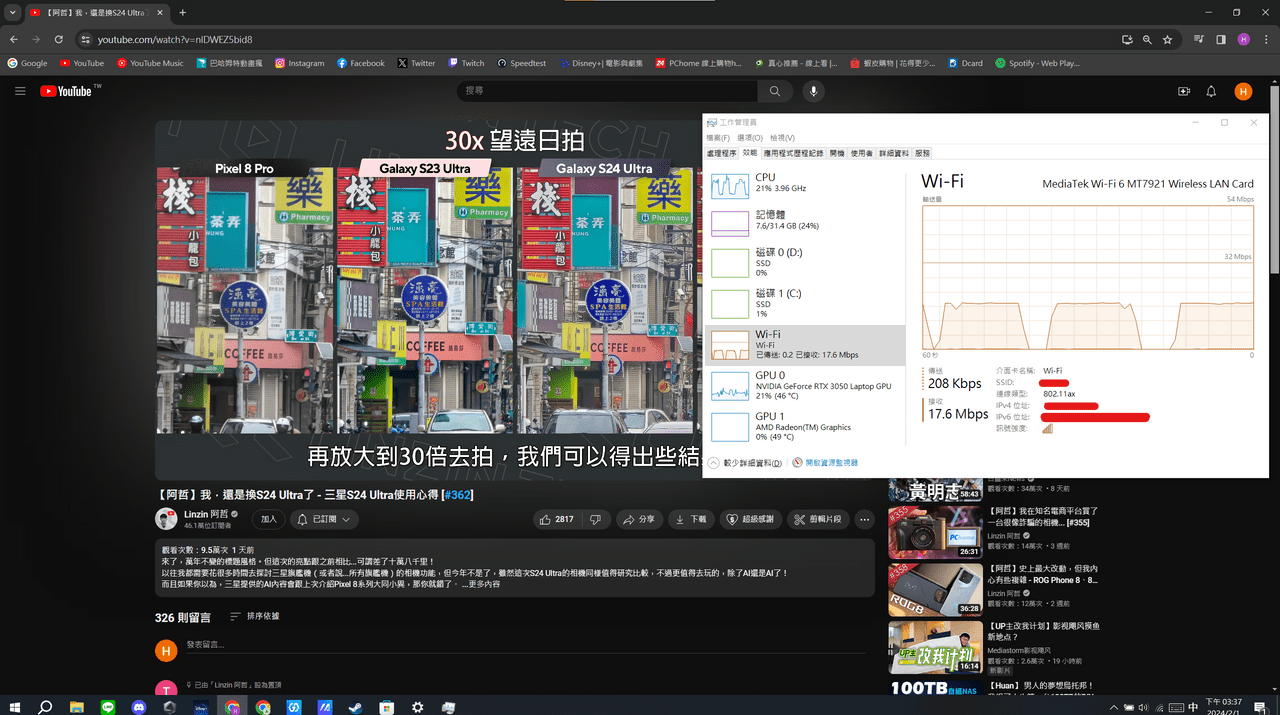Open the YouTube hamburger guide menu
This screenshot has width=1280, height=715.
pos(20,91)
